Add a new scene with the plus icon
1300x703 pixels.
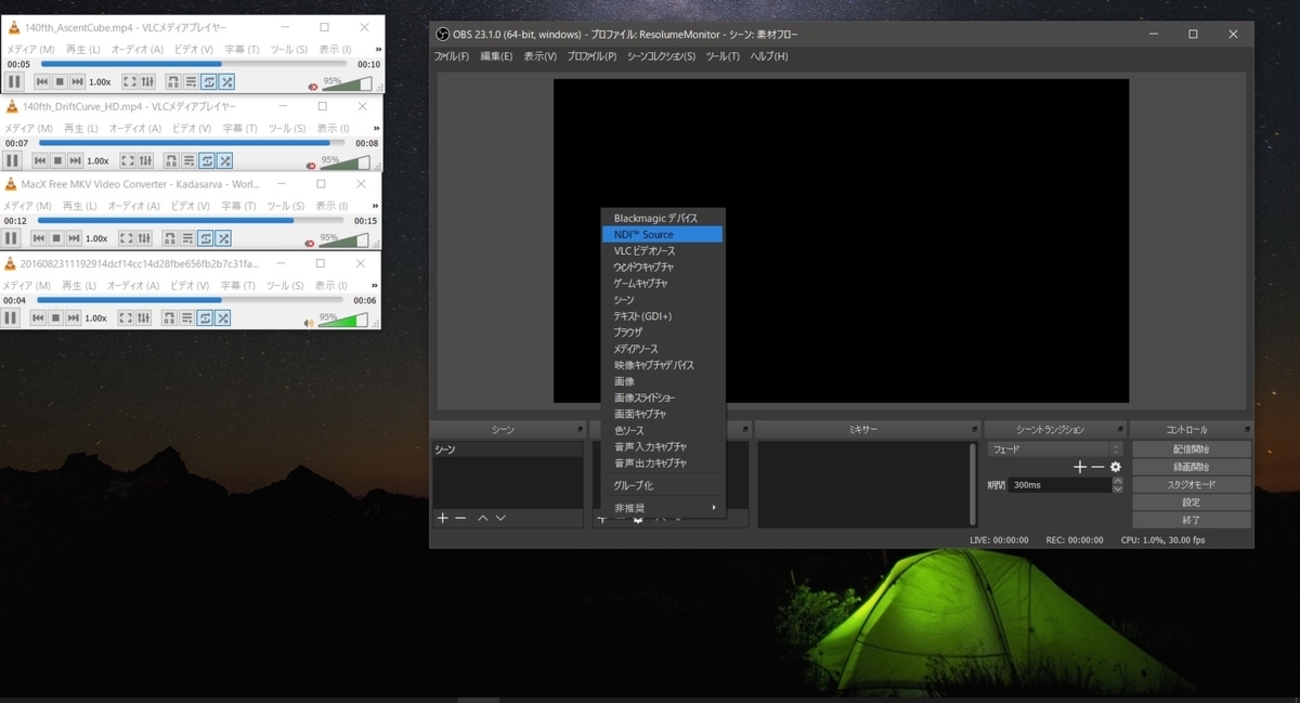coord(443,518)
